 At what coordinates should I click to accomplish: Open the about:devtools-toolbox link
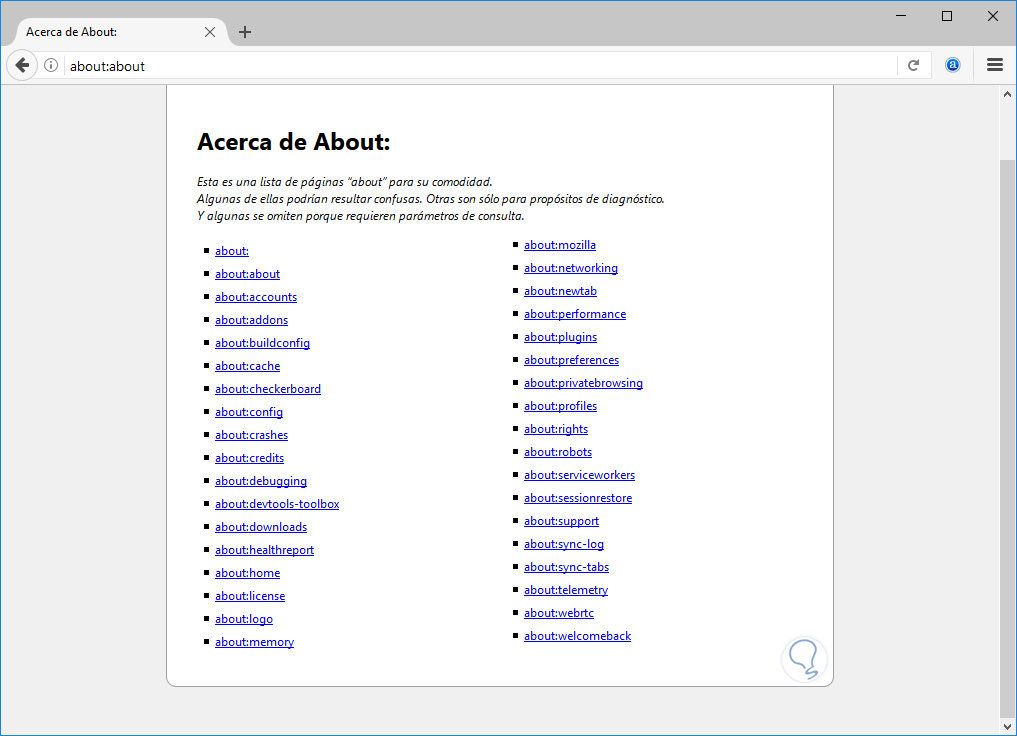(x=277, y=505)
